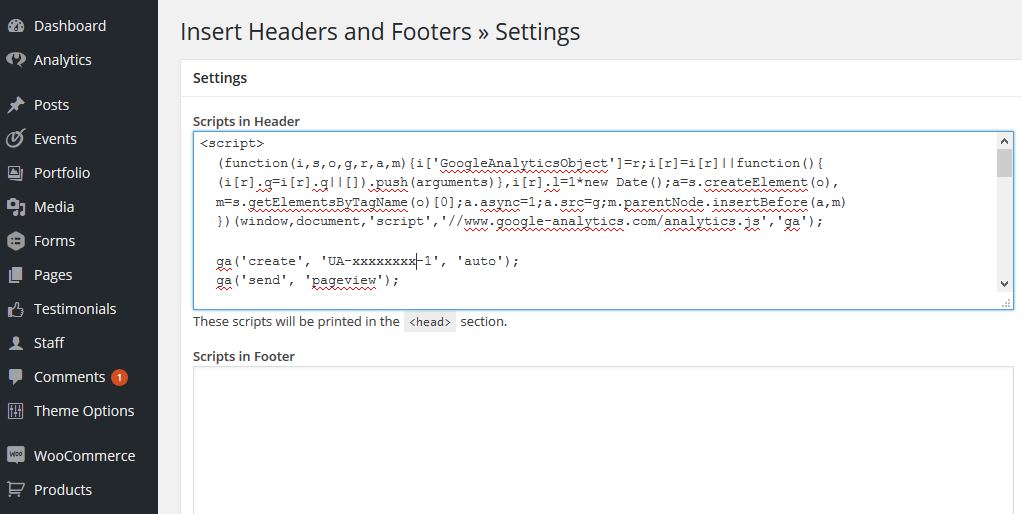Navigate to Forms
The width and height of the screenshot is (1022, 514).
pos(54,241)
